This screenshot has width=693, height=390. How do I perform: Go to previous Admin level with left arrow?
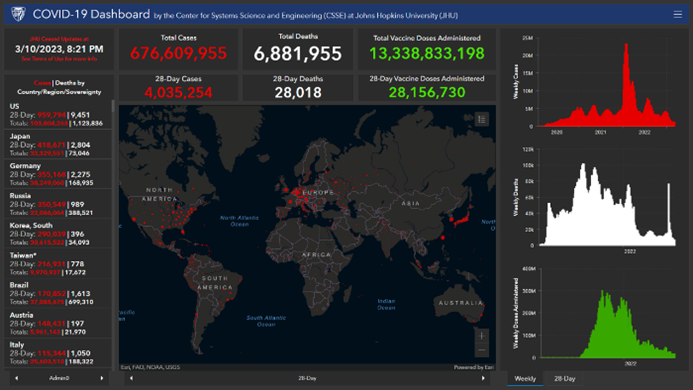pyautogui.click(x=17, y=378)
